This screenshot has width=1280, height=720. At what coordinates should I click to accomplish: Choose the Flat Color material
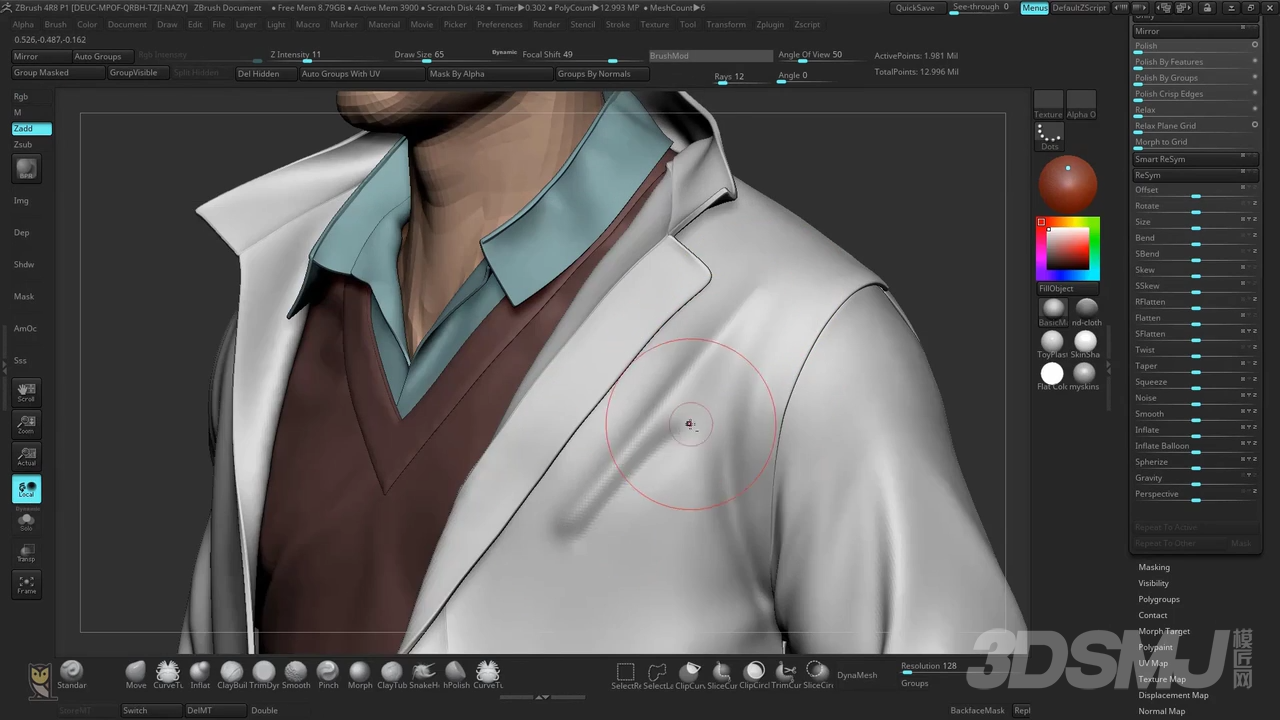tap(1052, 376)
